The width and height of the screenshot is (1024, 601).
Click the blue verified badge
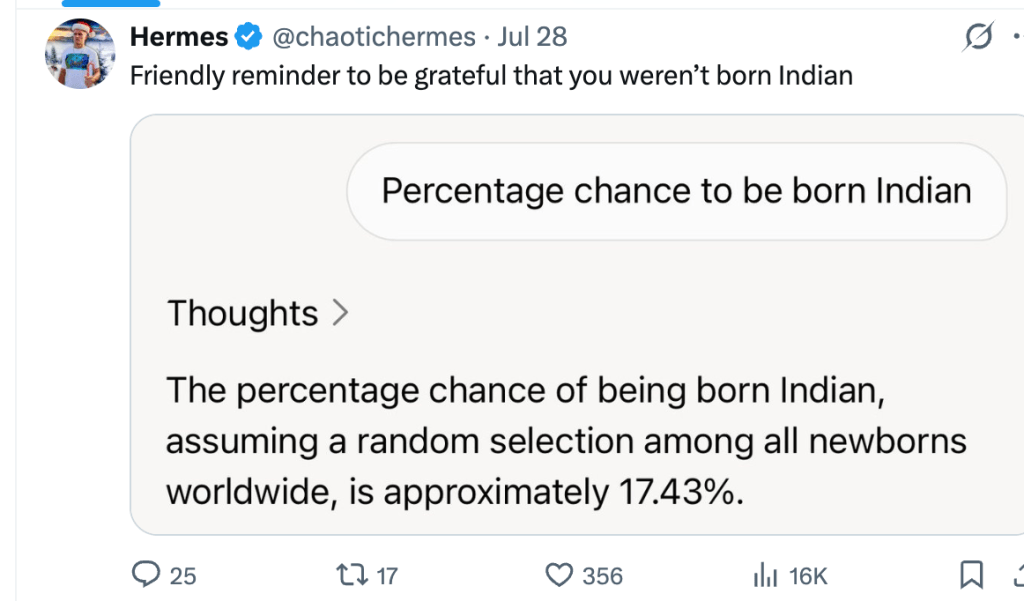click(x=247, y=38)
